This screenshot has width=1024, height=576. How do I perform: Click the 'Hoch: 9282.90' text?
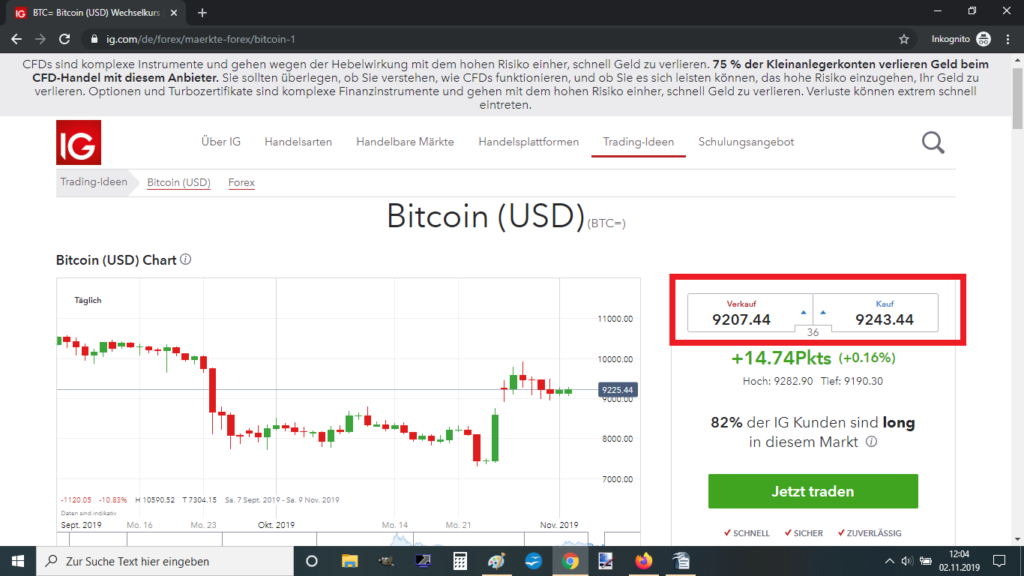(x=778, y=381)
